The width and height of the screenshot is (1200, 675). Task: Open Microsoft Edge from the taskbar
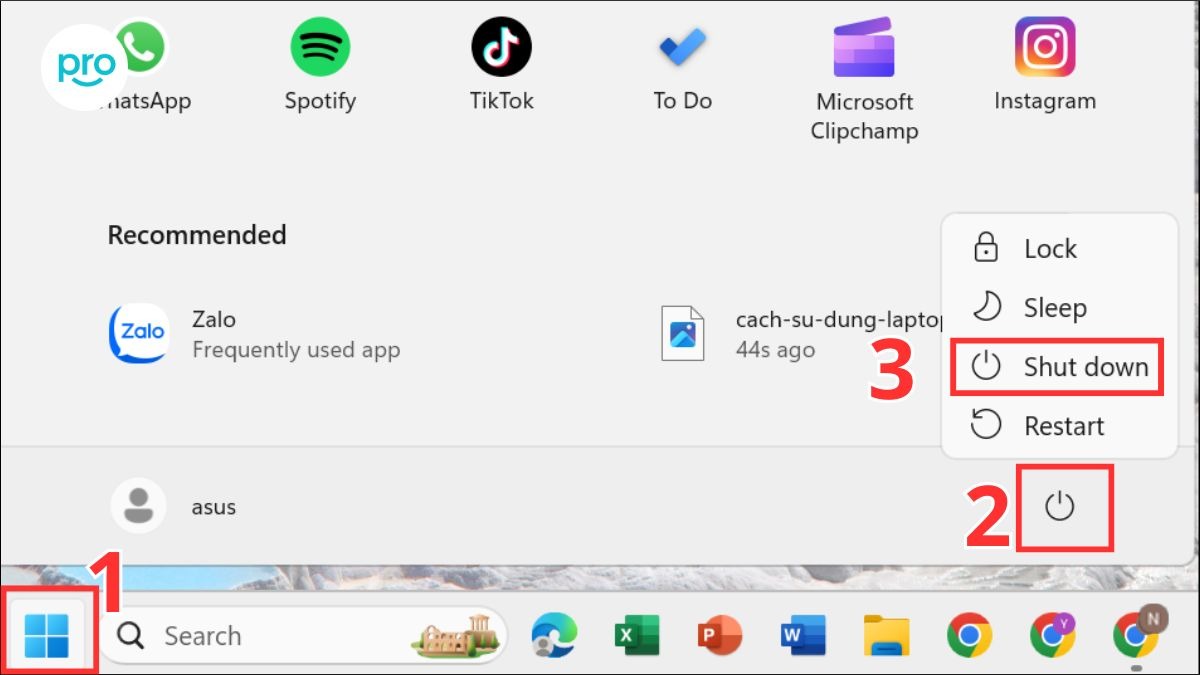click(x=554, y=635)
